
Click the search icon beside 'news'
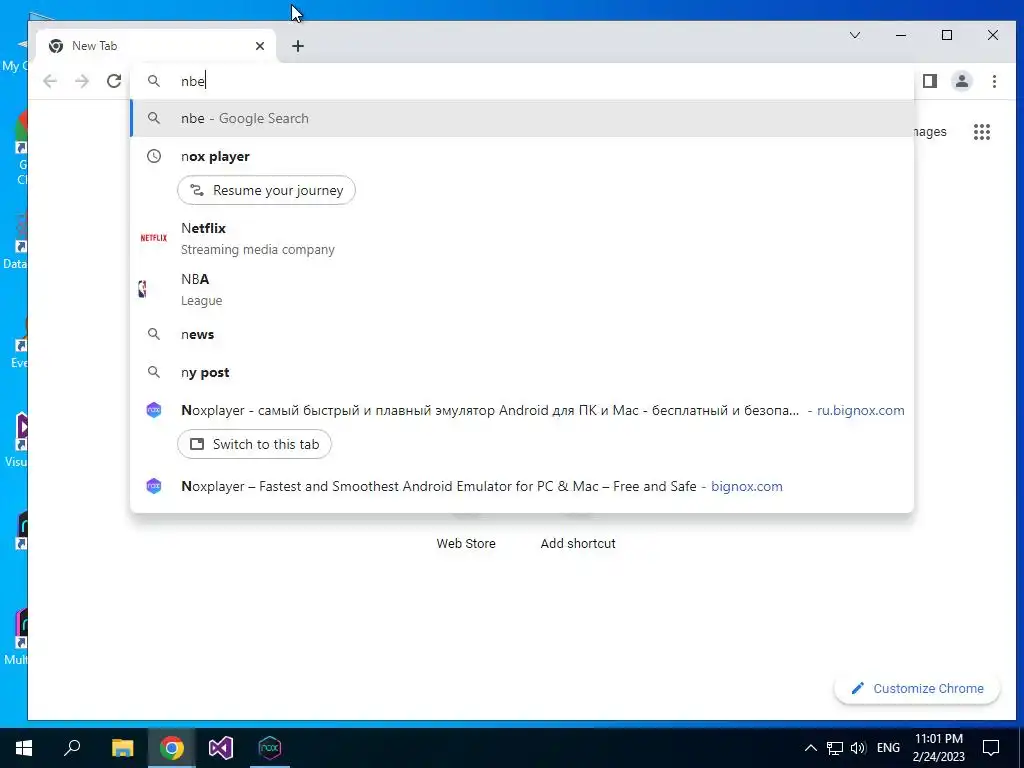pos(153,334)
